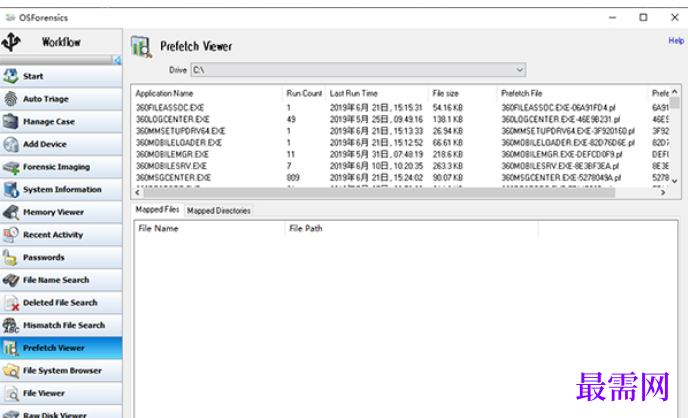Select the System Information icon
Screen dimensions: 688x418
tap(11, 189)
